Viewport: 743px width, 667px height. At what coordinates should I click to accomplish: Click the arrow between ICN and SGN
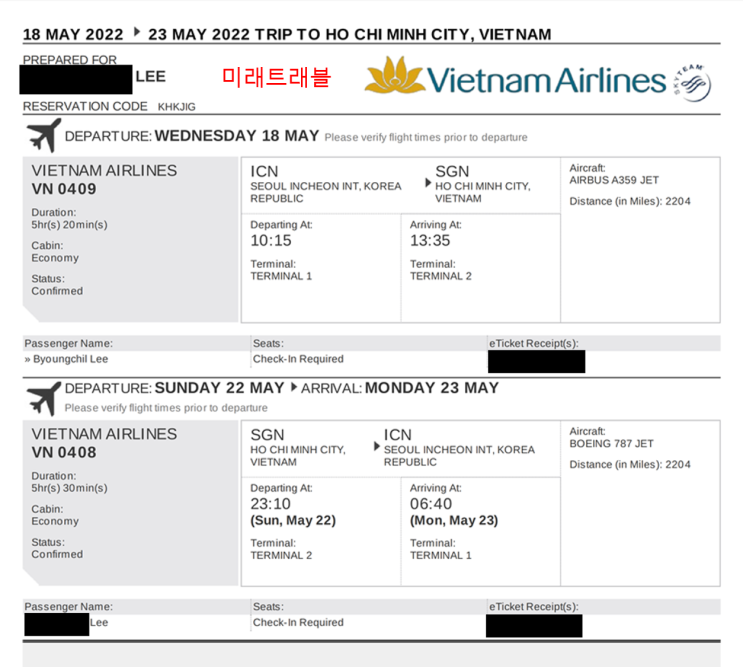pyautogui.click(x=429, y=185)
